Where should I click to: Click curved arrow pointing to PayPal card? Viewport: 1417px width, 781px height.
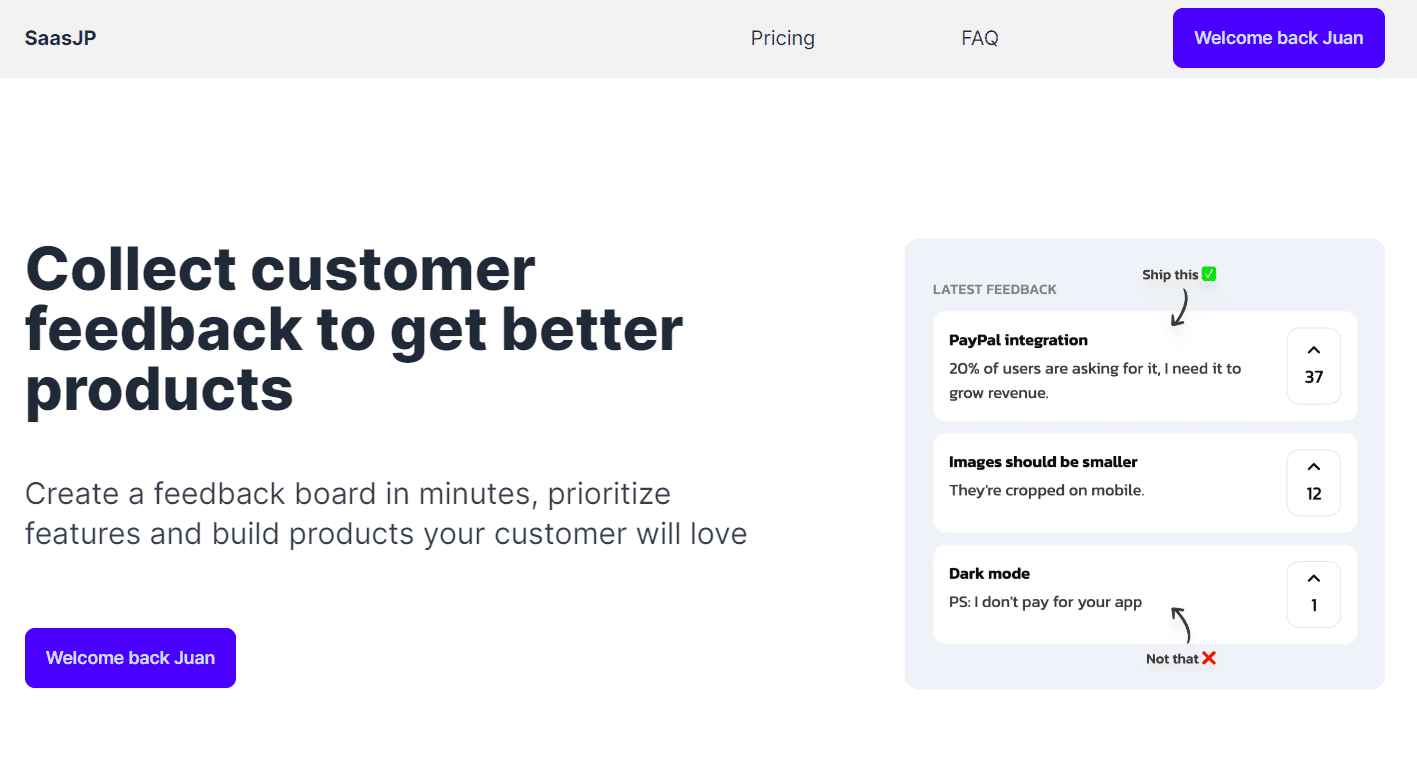(x=1180, y=308)
